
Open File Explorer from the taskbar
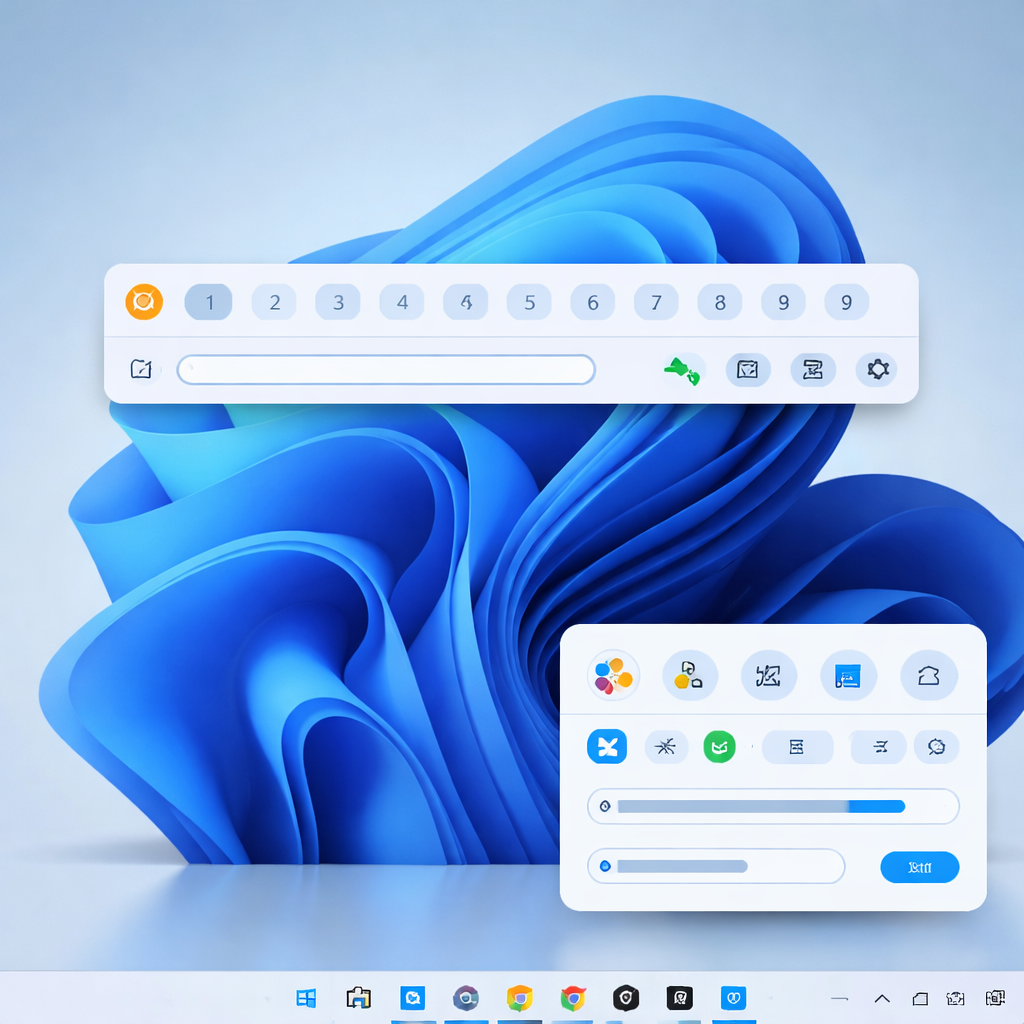click(x=358, y=998)
